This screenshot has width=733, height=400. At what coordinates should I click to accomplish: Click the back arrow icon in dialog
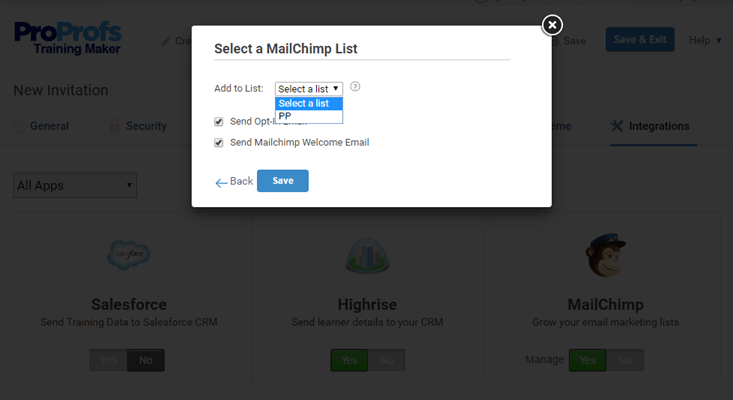point(221,182)
